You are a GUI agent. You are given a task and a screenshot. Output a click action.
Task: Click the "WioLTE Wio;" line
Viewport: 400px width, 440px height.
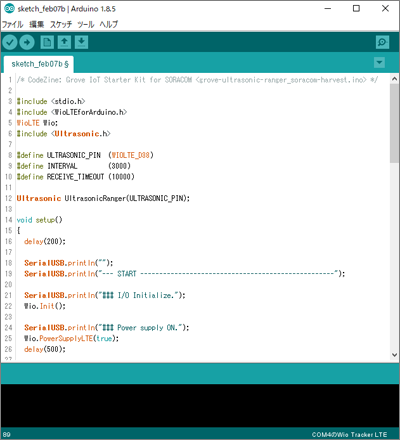37,123
